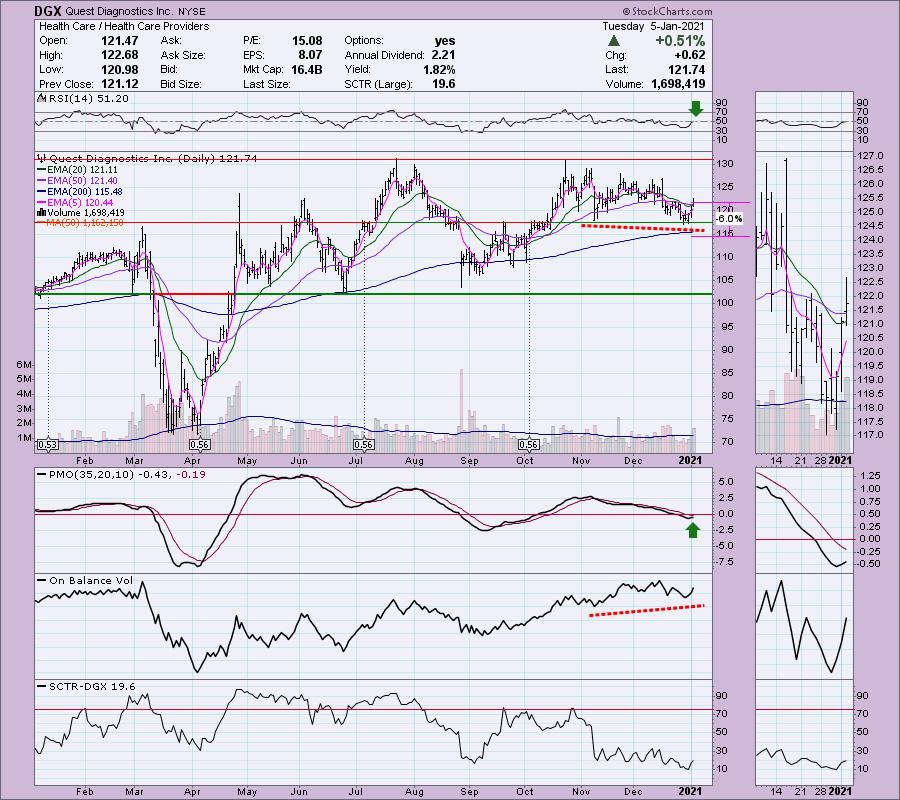Click the date Tuesday 5-Jan-2021
The height and width of the screenshot is (800, 900).
click(x=653, y=26)
